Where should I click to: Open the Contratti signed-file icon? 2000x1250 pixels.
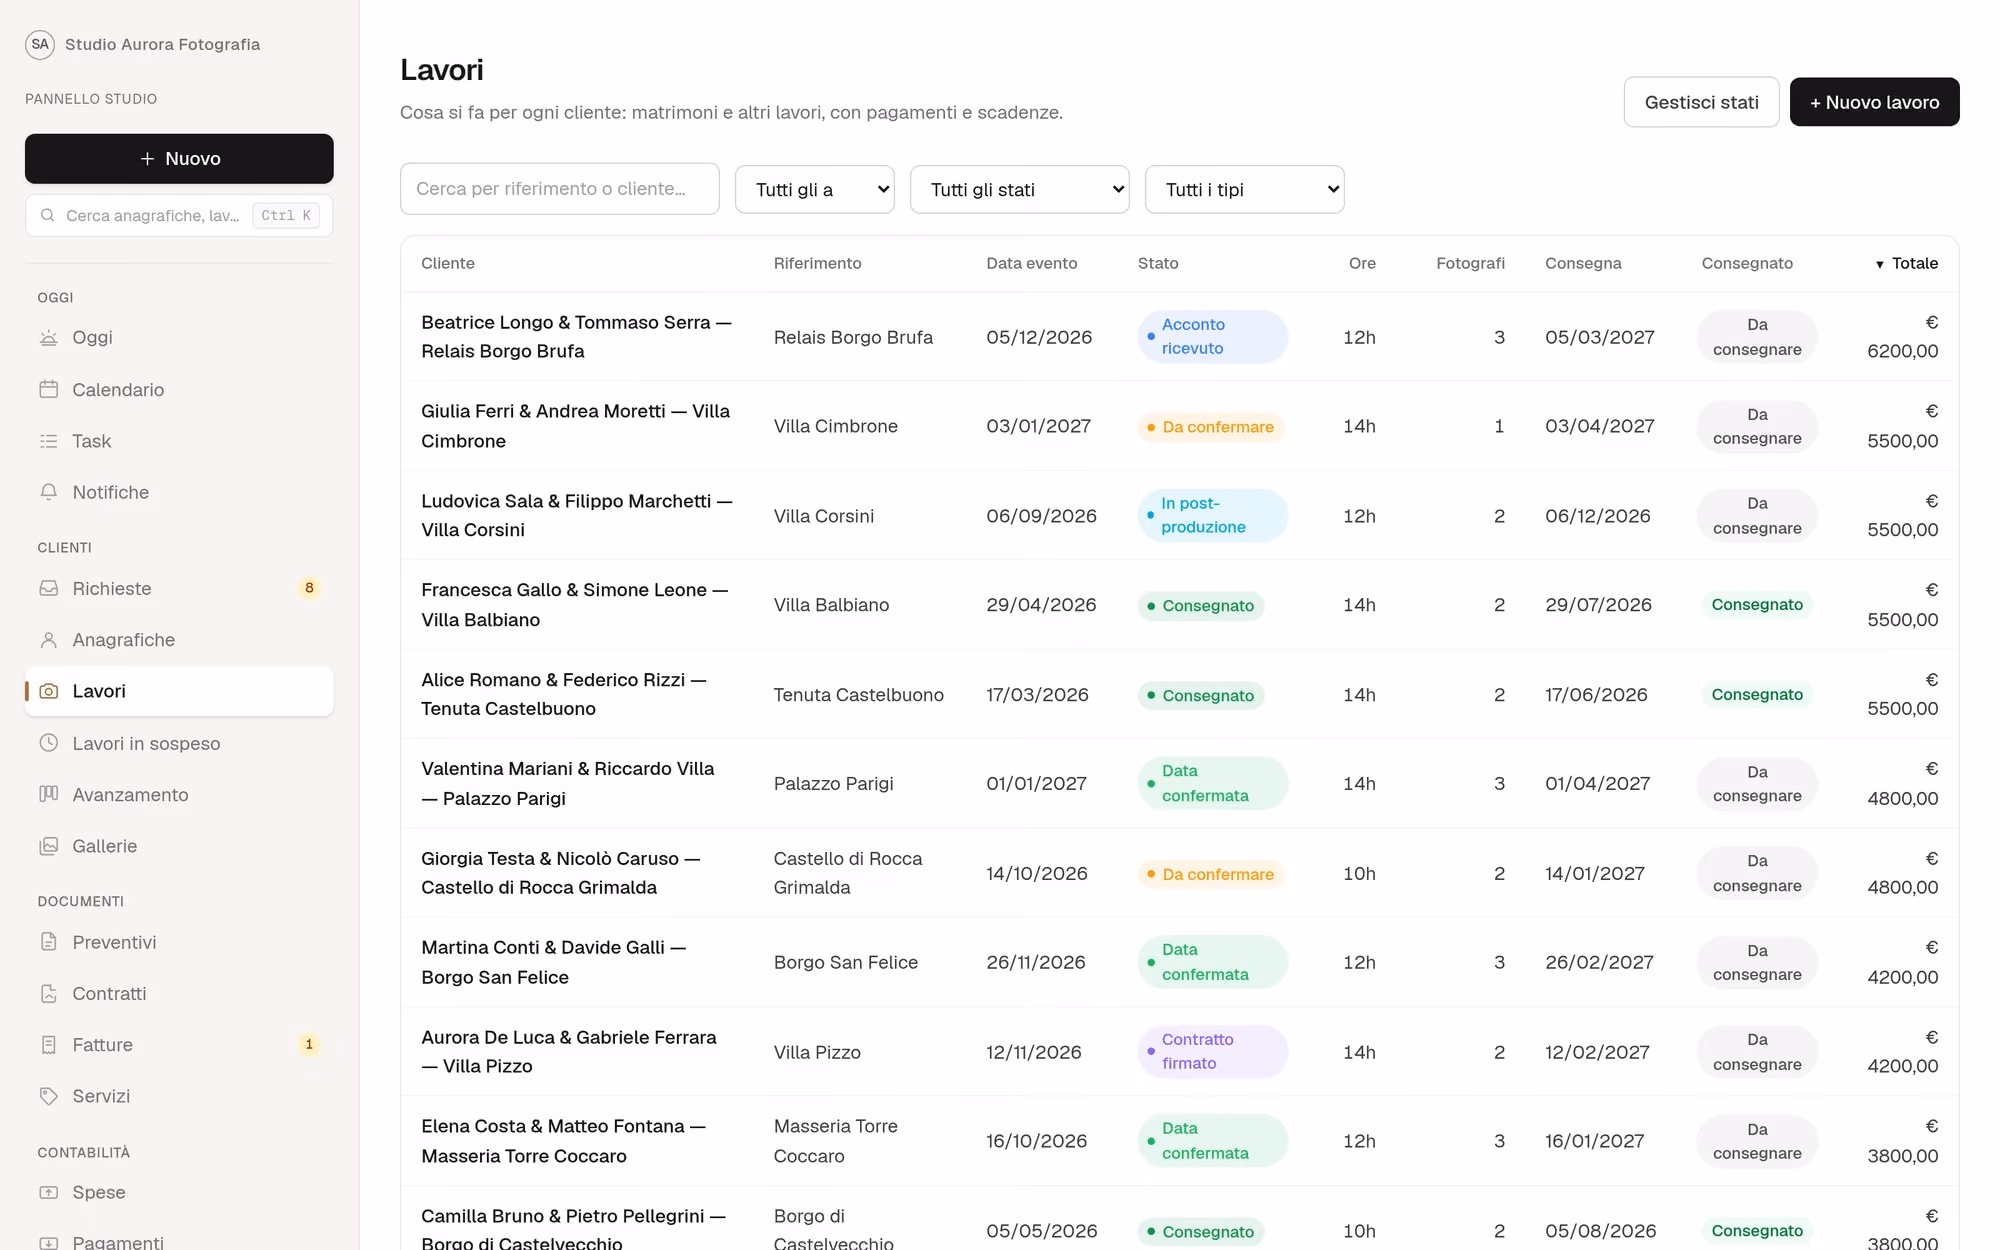click(x=48, y=993)
